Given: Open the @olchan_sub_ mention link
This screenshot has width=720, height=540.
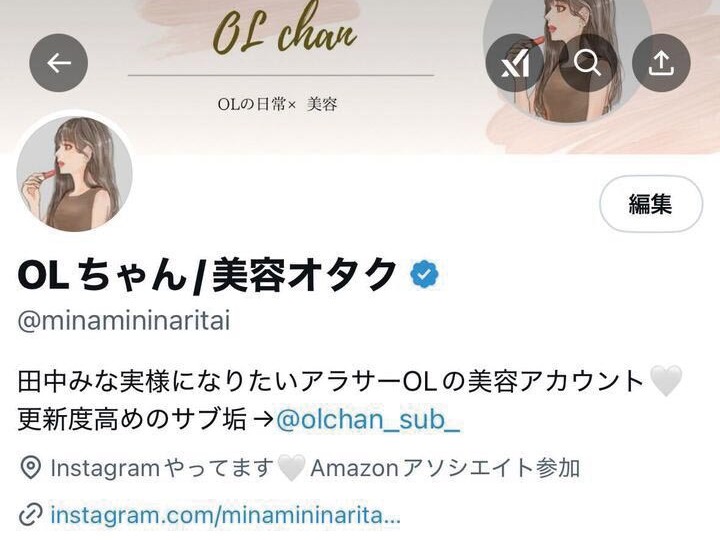Looking at the screenshot, I should coord(368,419).
